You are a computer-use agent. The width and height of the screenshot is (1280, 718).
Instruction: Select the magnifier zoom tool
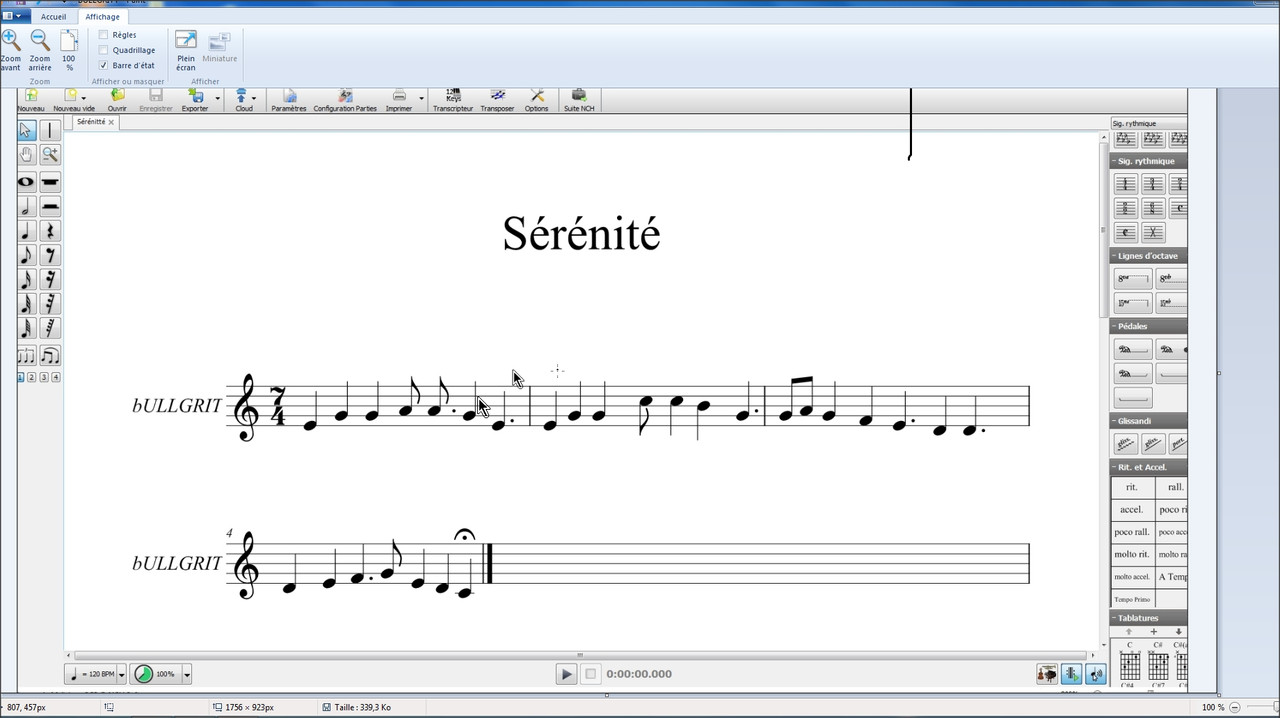pyautogui.click(x=50, y=154)
